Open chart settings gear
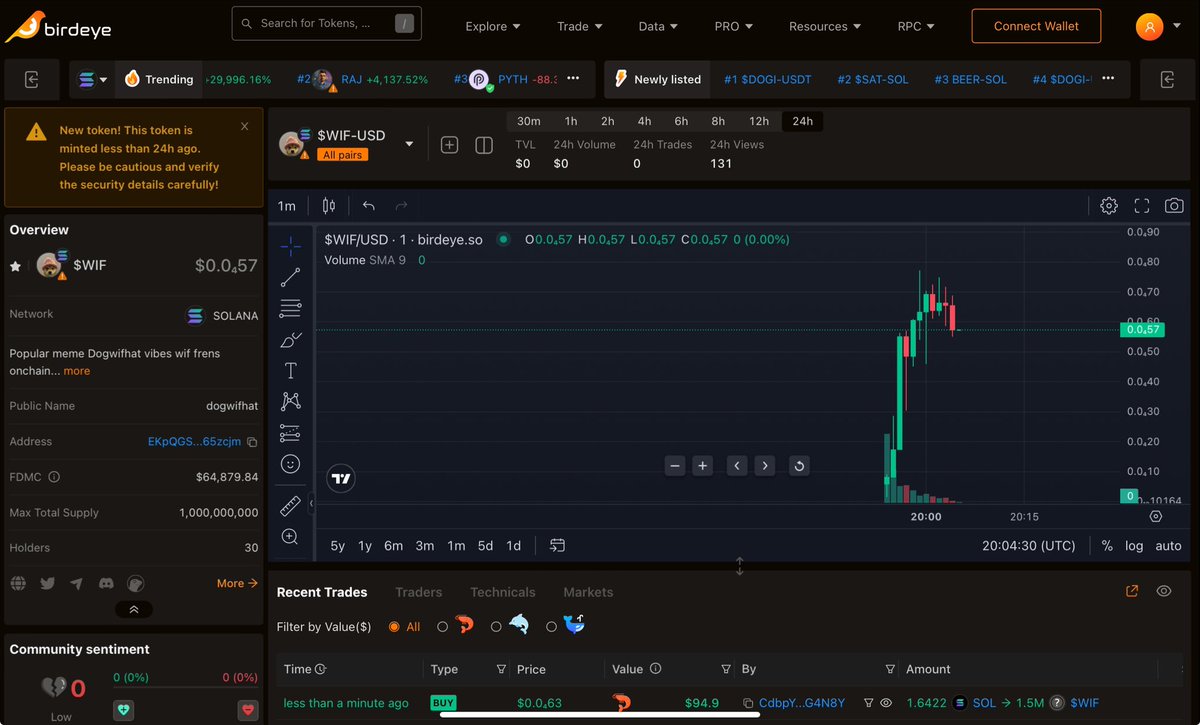The width and height of the screenshot is (1200, 725). 1109,206
